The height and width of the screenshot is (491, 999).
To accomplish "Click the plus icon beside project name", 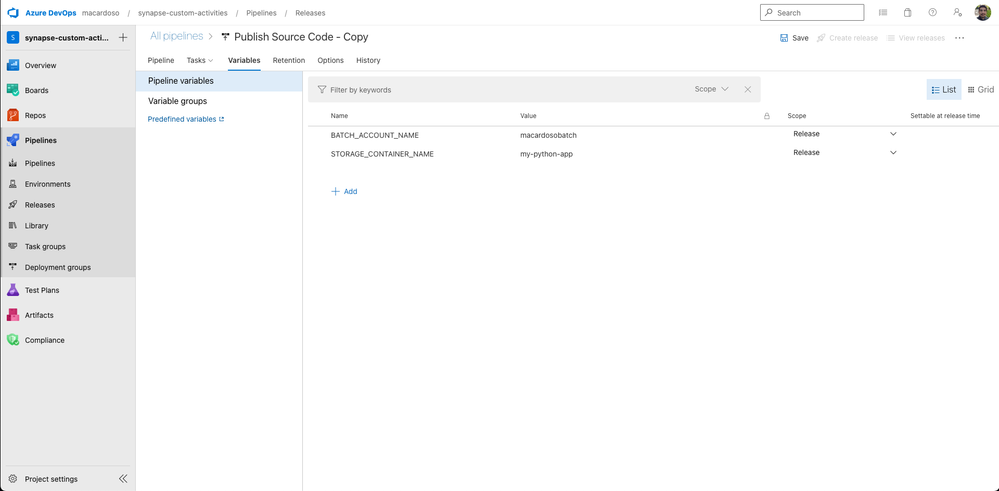I will tap(123, 38).
